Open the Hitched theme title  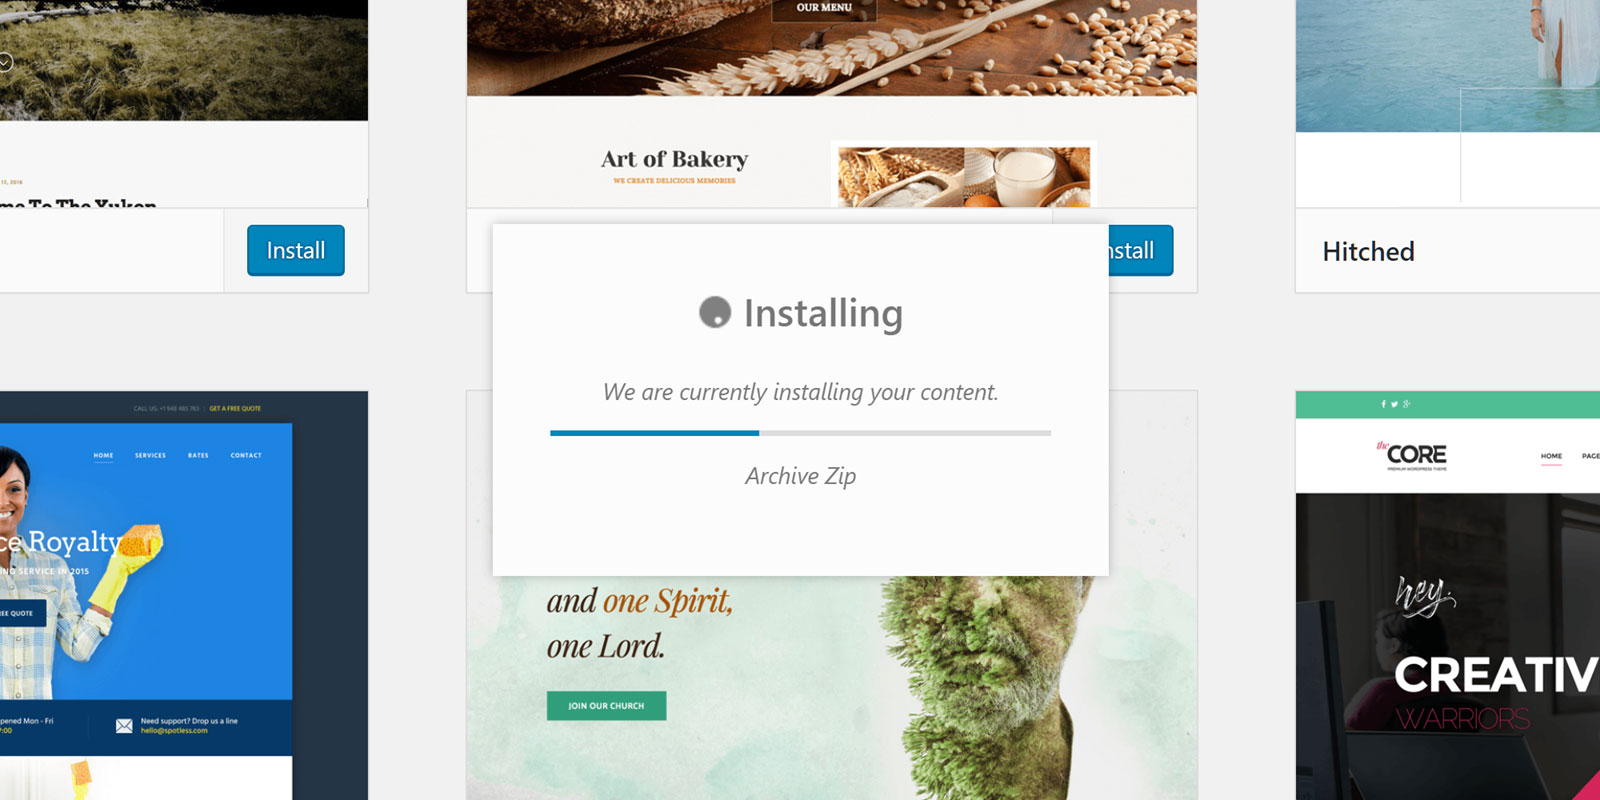(x=1368, y=251)
